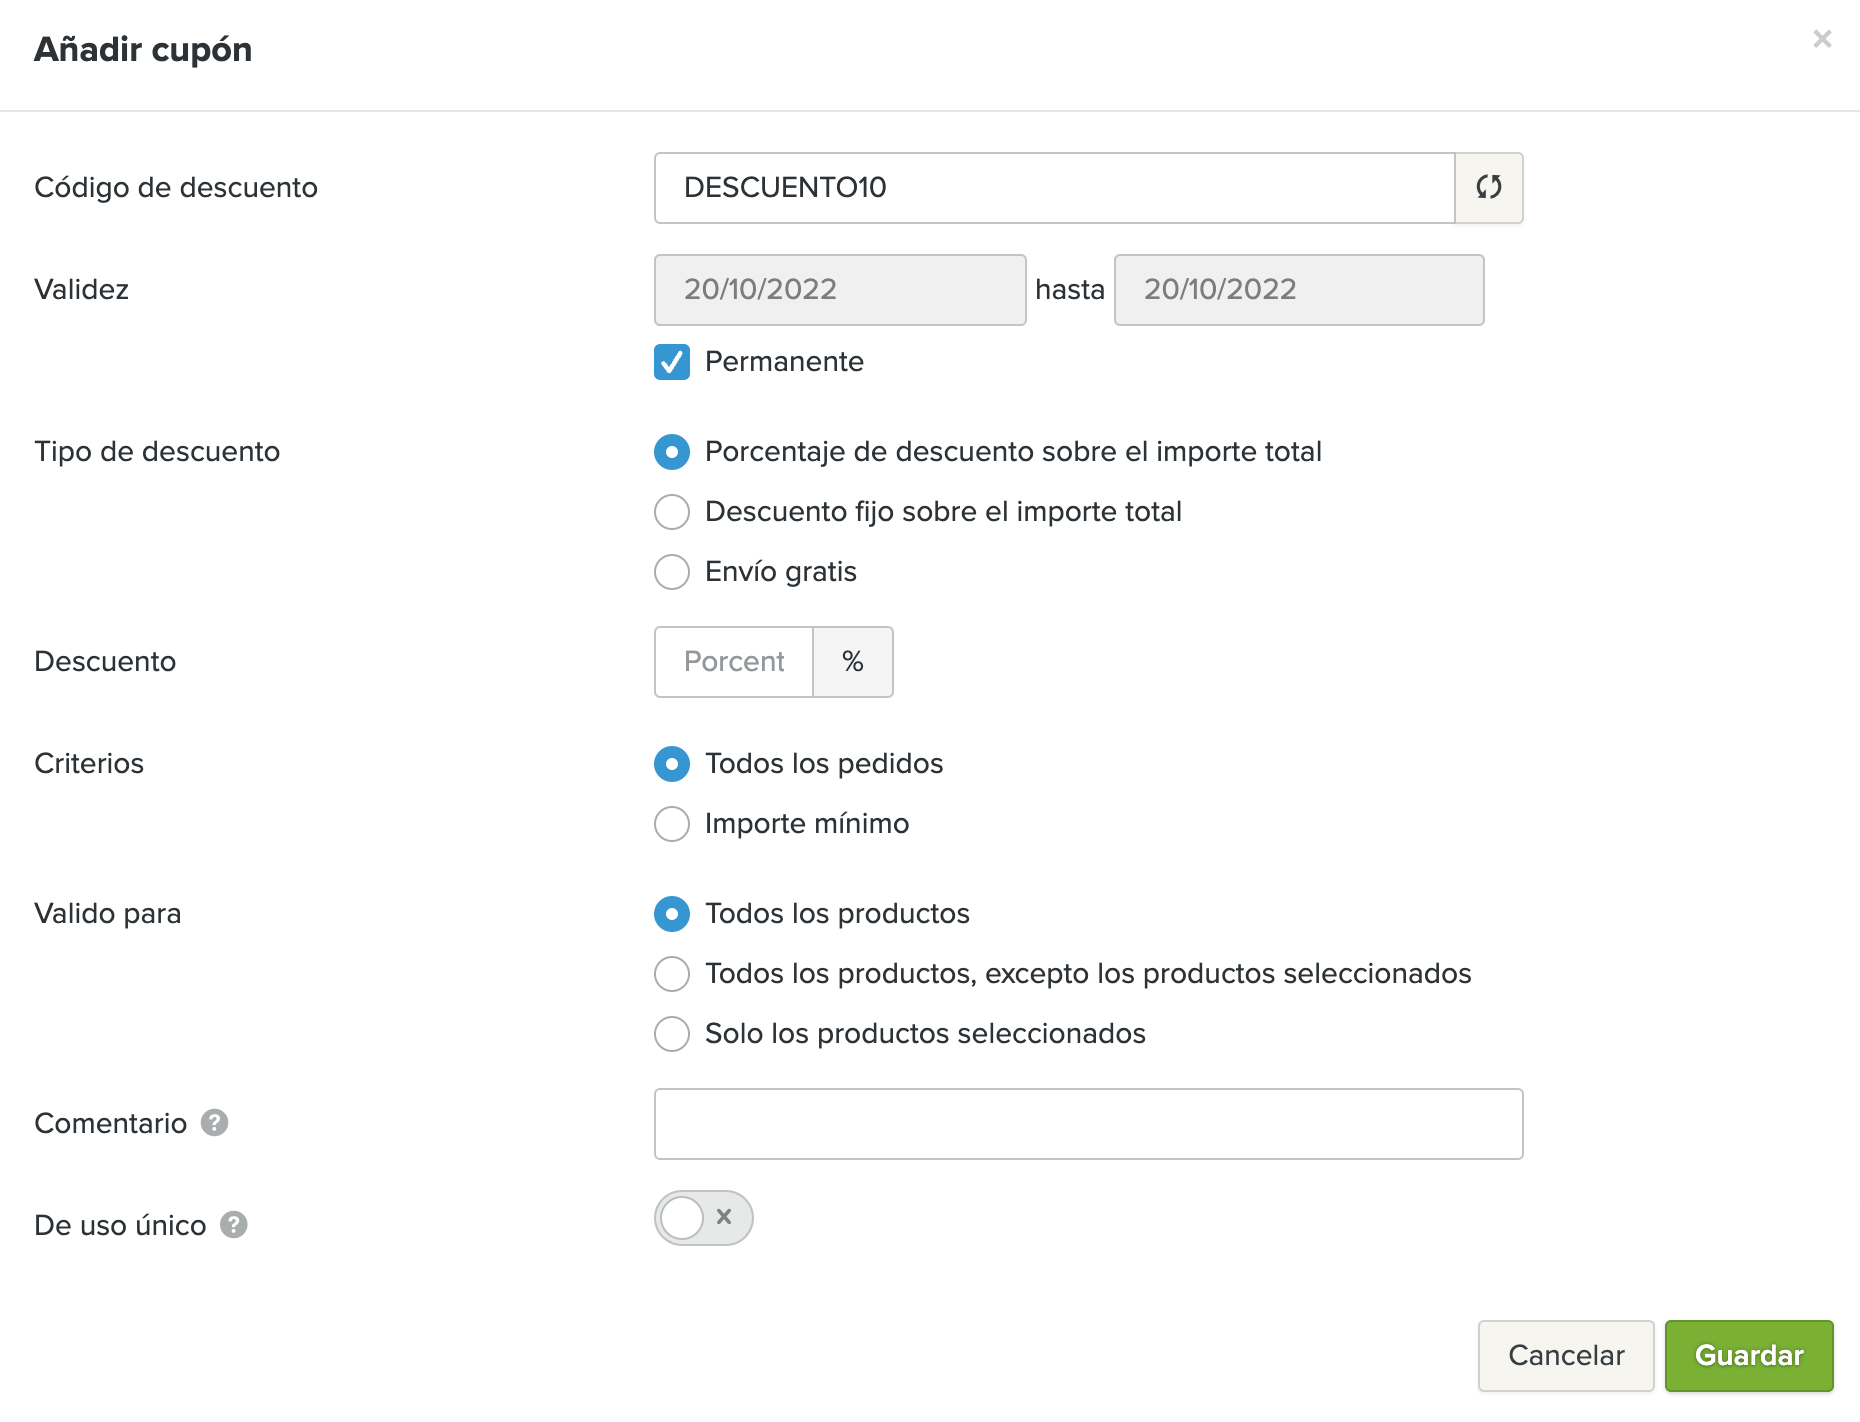Click the Permanente label text
The width and height of the screenshot is (1860, 1422).
[x=784, y=362]
